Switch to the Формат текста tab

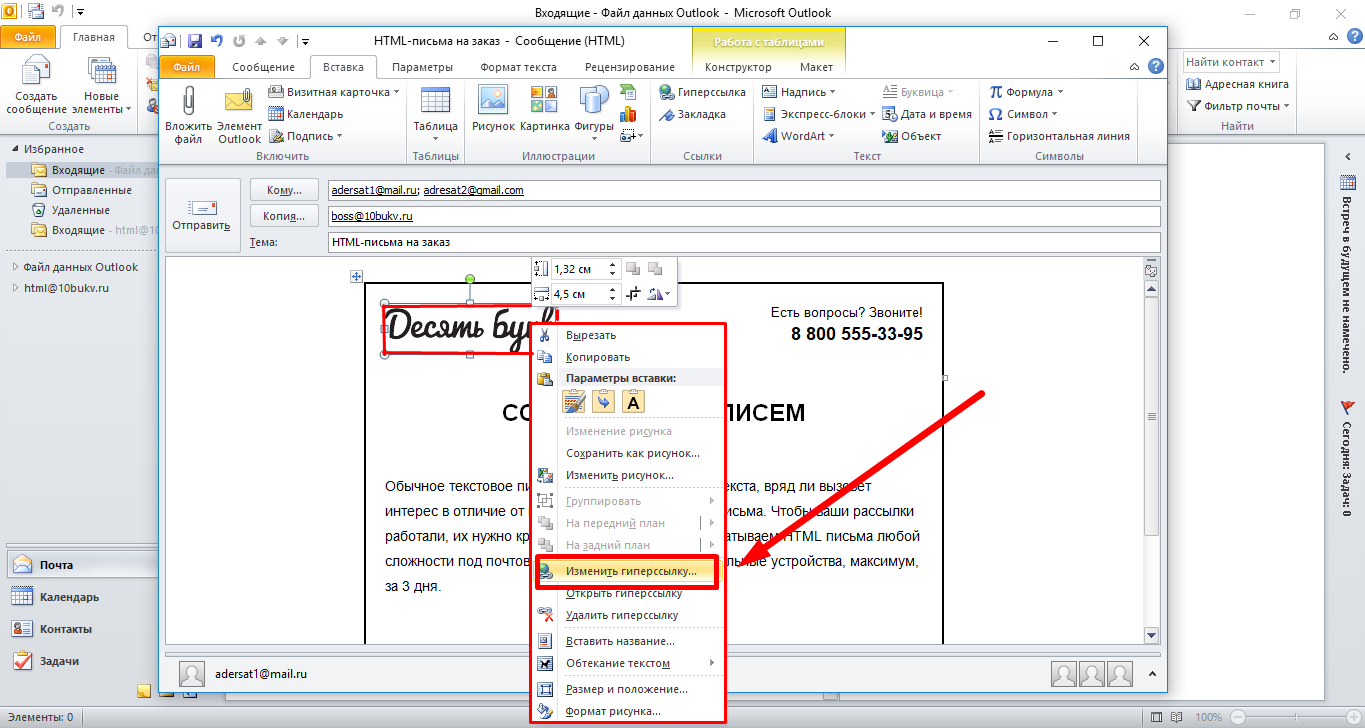[x=518, y=67]
